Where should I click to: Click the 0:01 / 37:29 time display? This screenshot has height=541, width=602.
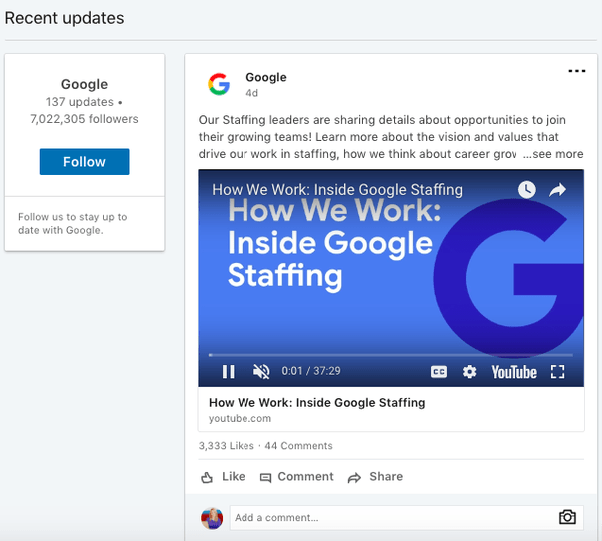click(311, 371)
